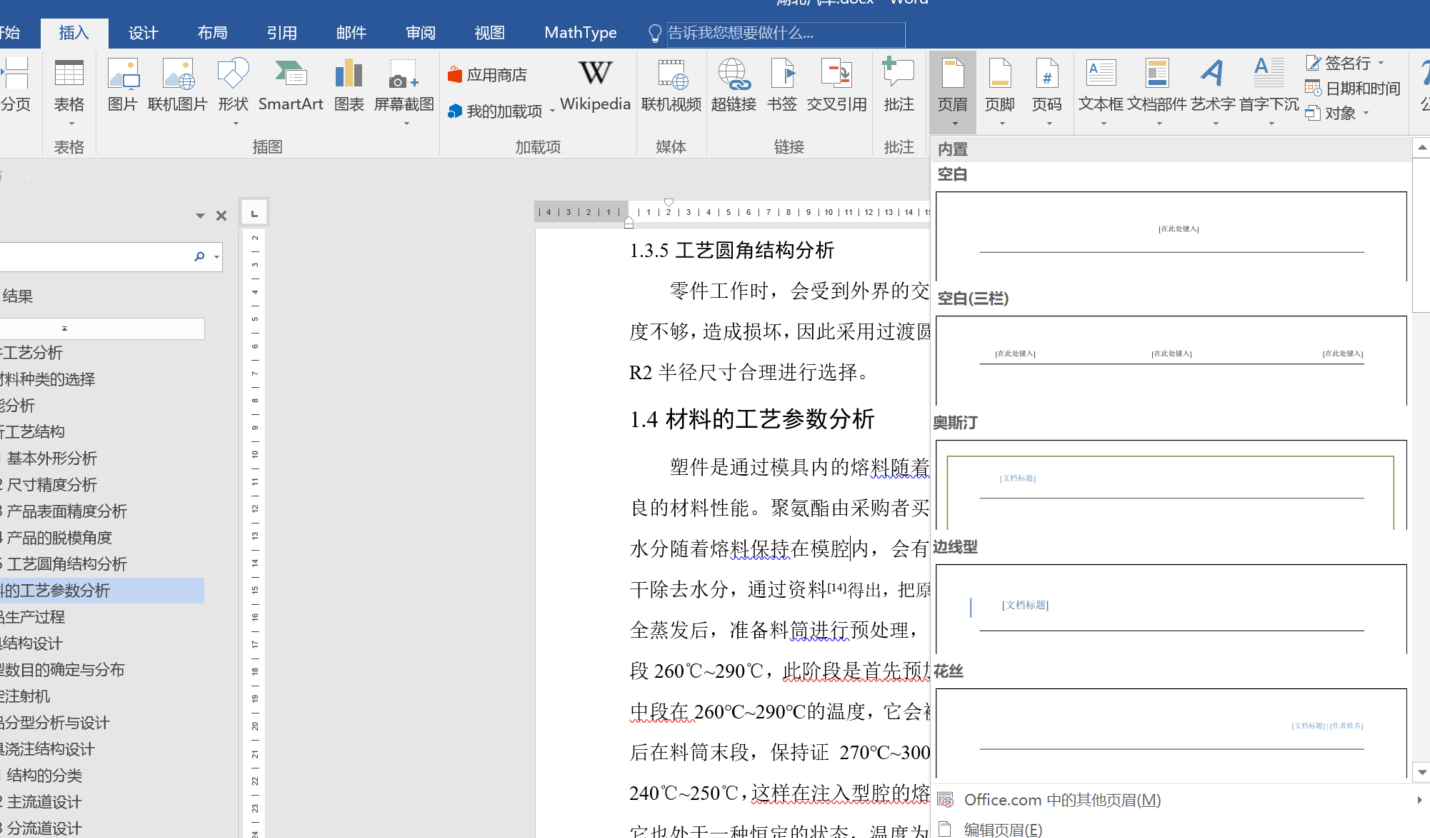Insert a Cross-reference

(x=837, y=87)
